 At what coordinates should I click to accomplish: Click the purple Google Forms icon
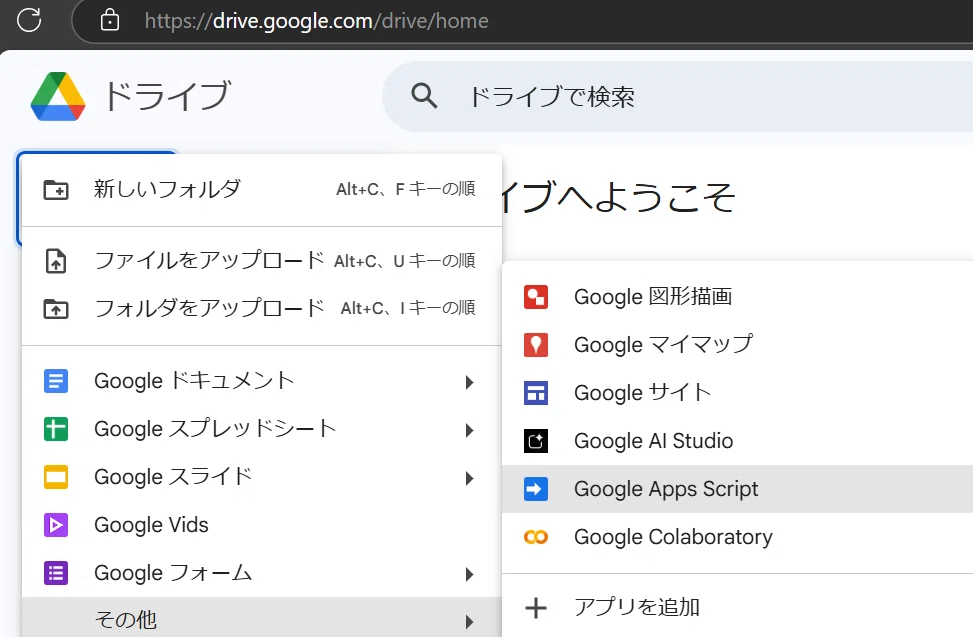[56, 572]
